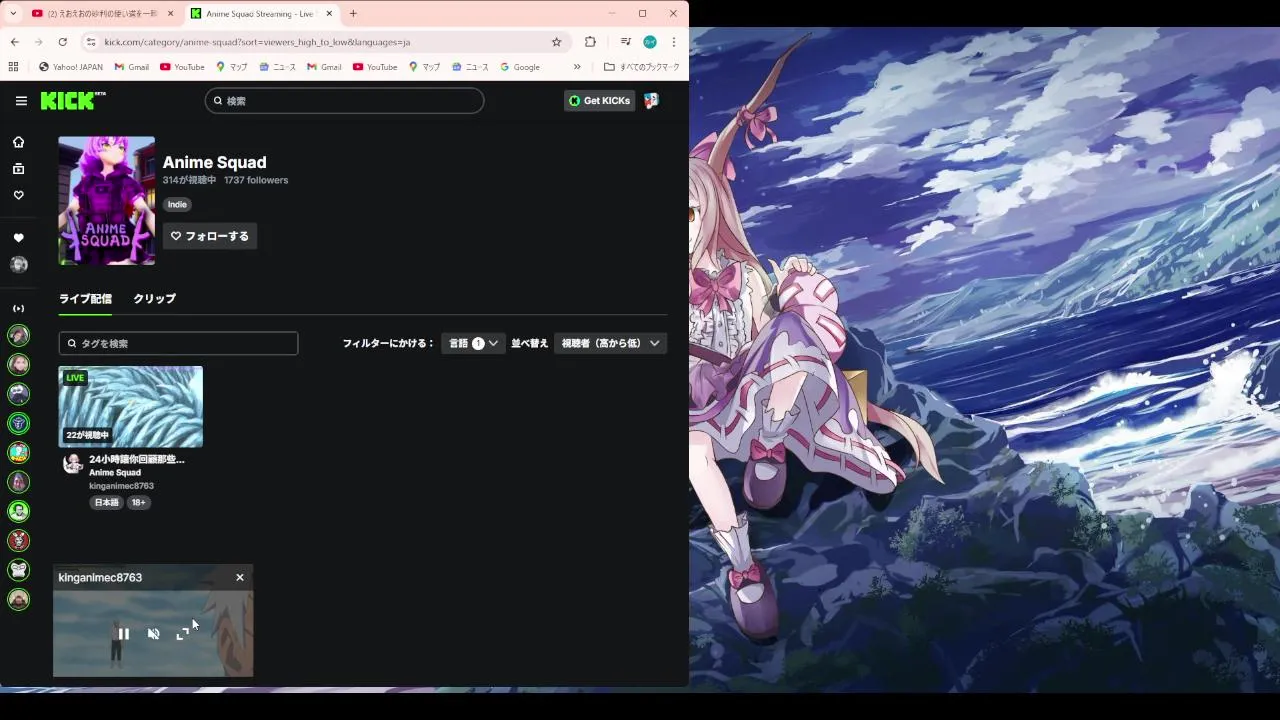
Task: Open Yahoo! JAPAN bookmark
Action: point(70,67)
